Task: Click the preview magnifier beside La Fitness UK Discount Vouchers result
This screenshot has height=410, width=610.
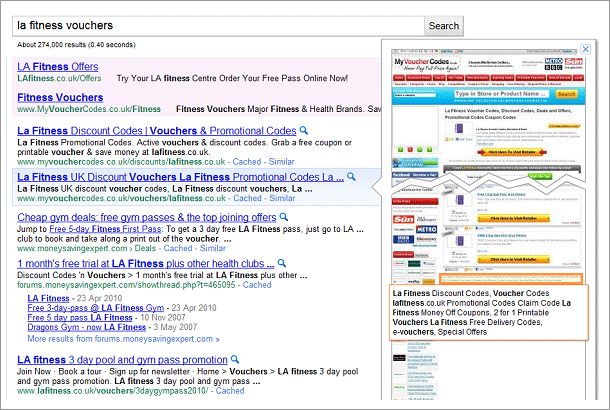Action: [x=351, y=177]
